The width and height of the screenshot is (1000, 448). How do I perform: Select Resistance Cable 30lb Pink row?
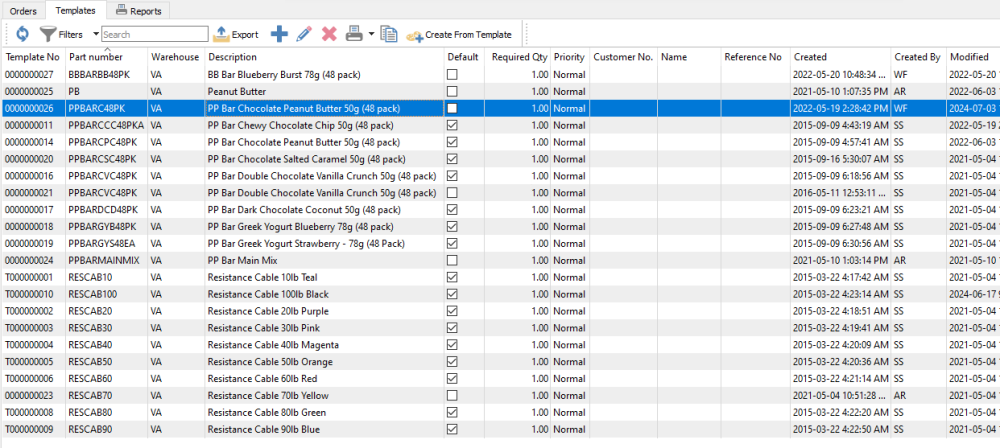point(500,328)
